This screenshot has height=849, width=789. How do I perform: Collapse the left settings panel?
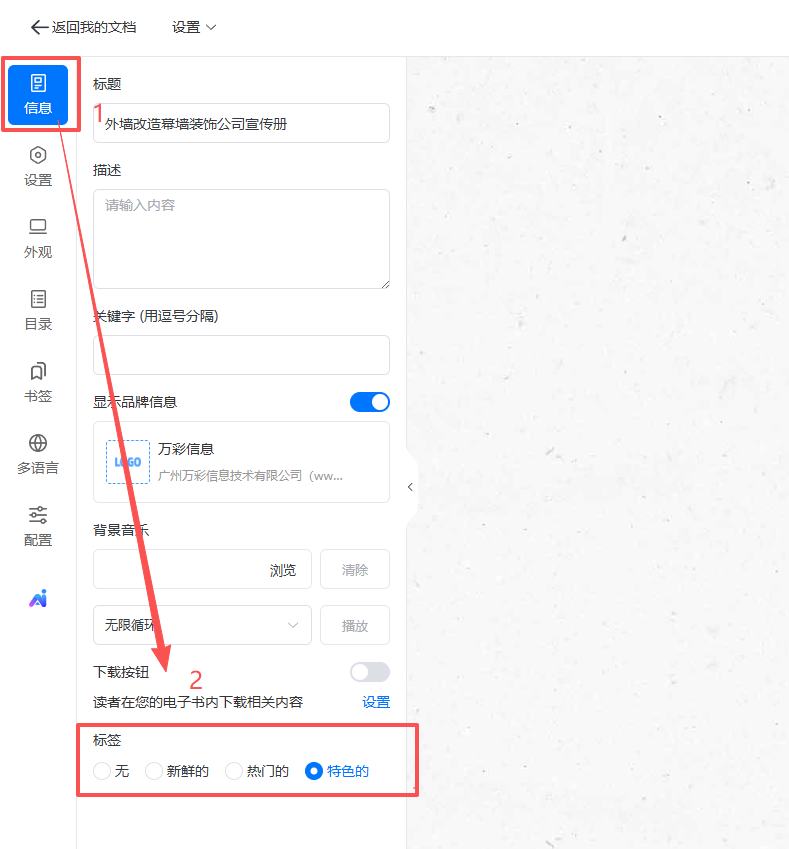click(410, 487)
